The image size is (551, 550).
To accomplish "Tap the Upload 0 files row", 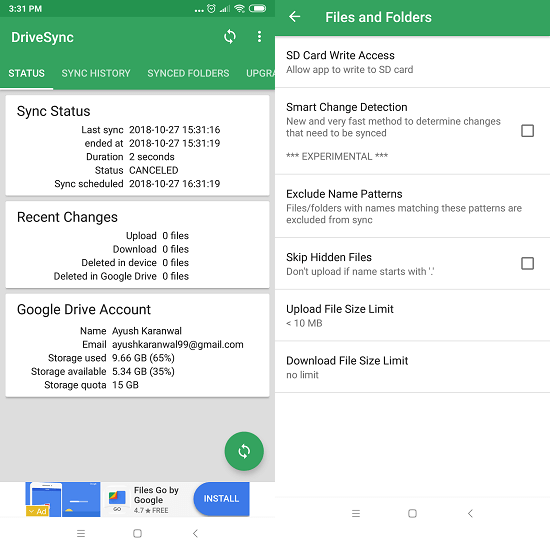I will click(x=157, y=235).
